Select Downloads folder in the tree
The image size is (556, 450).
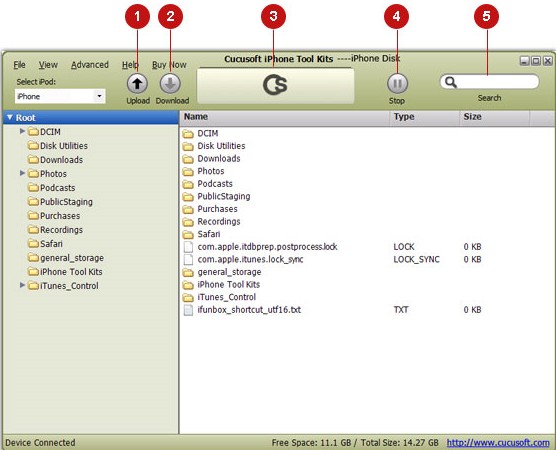point(61,160)
